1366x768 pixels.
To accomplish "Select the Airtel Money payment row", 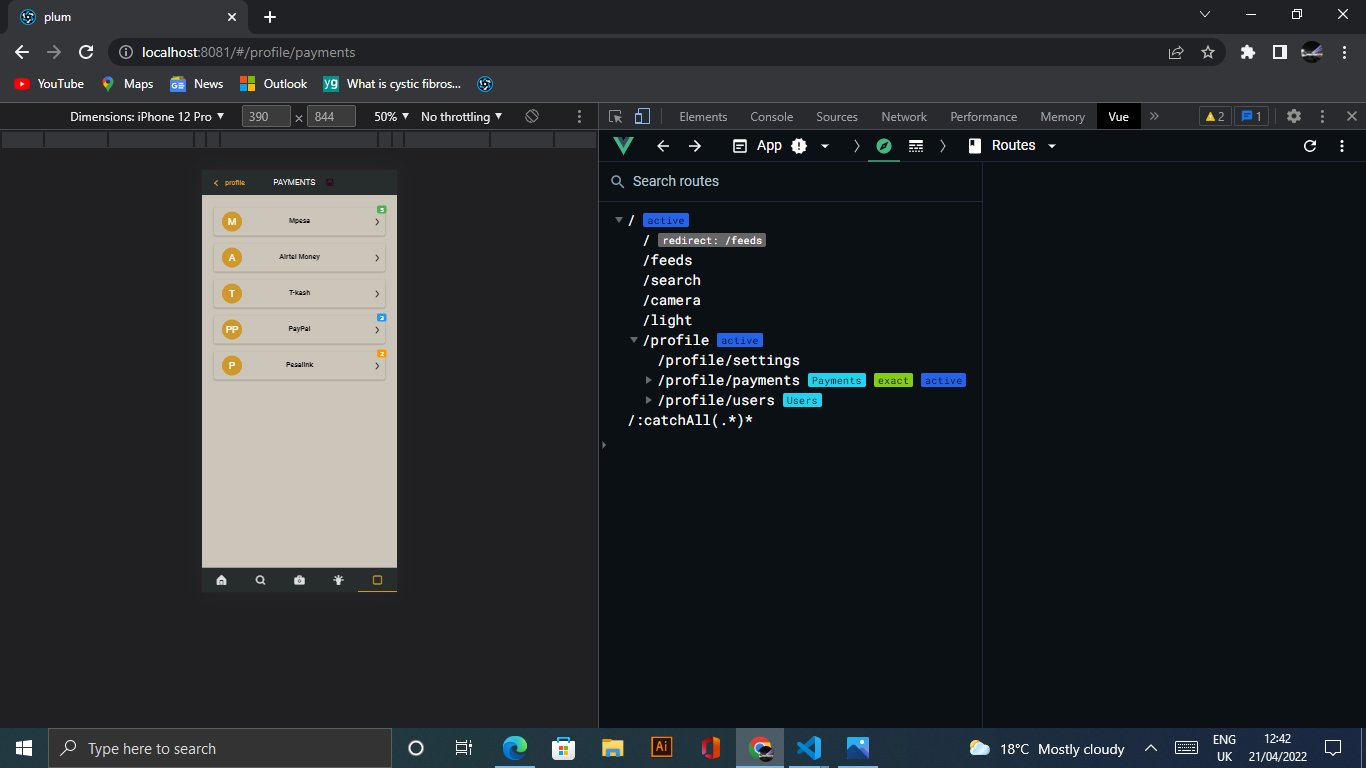I will [299, 257].
